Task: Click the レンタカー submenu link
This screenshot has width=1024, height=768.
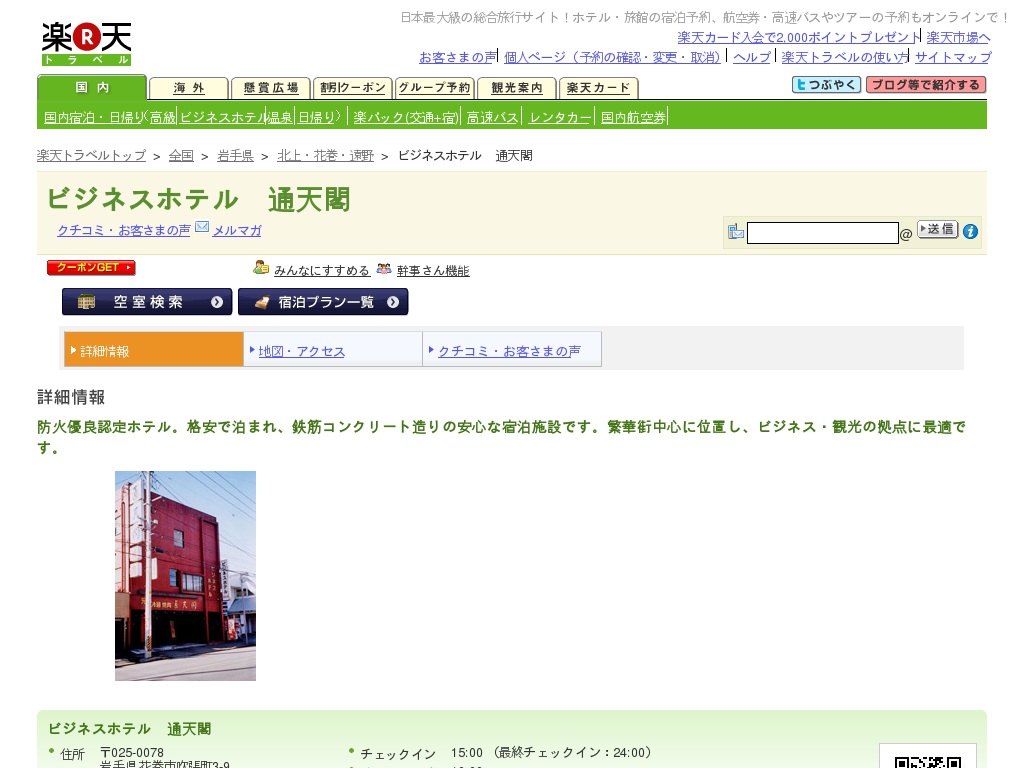Action: [x=560, y=118]
